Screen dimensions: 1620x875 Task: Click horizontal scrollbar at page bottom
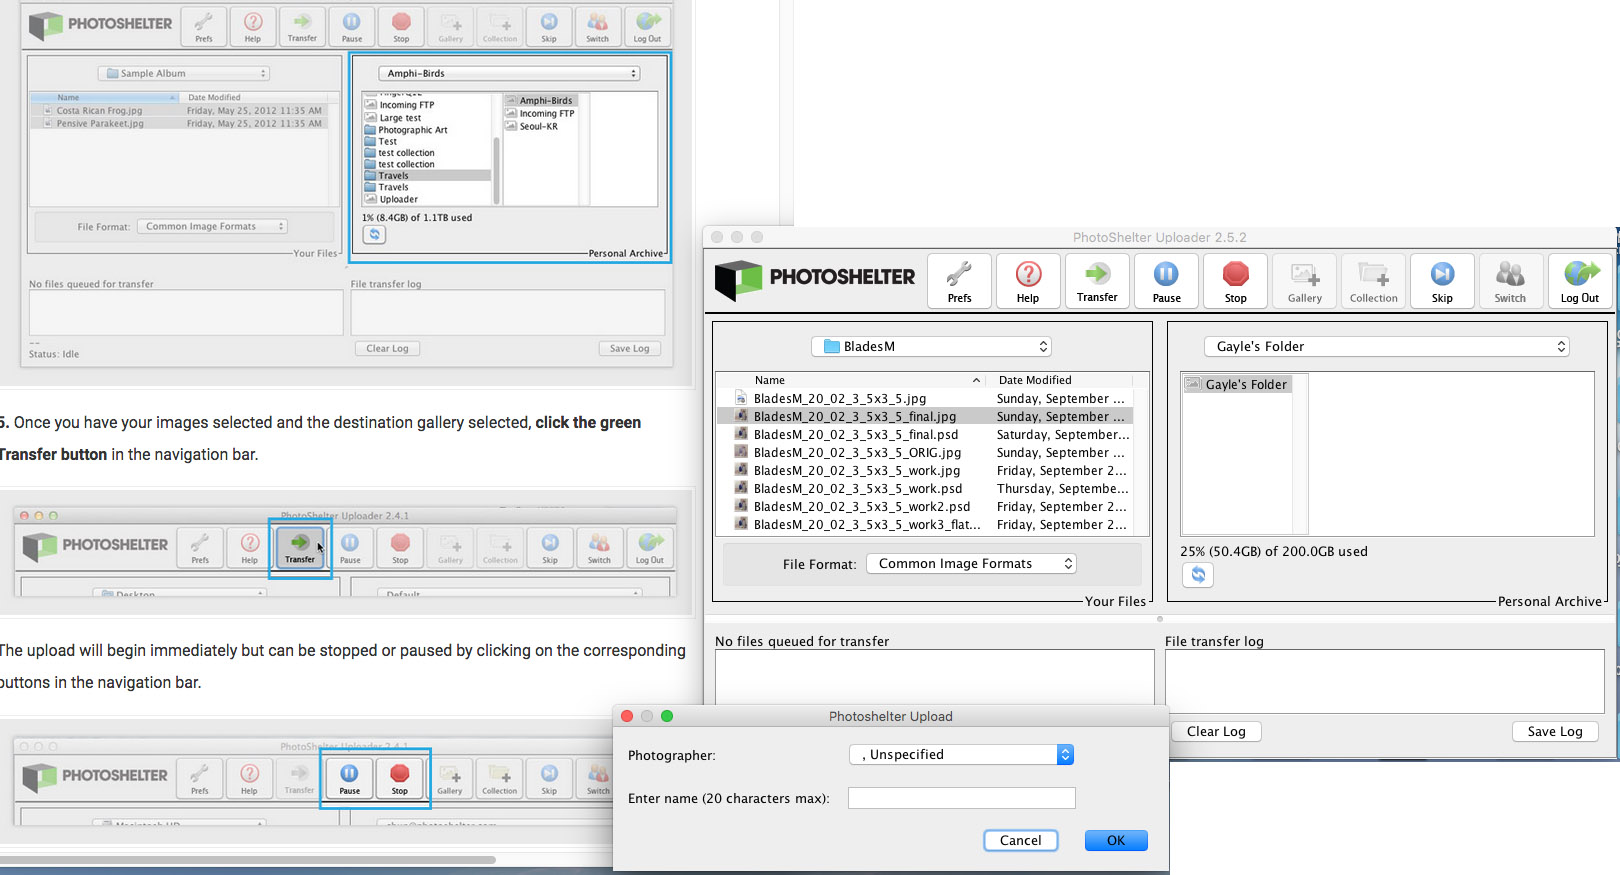(x=247, y=859)
